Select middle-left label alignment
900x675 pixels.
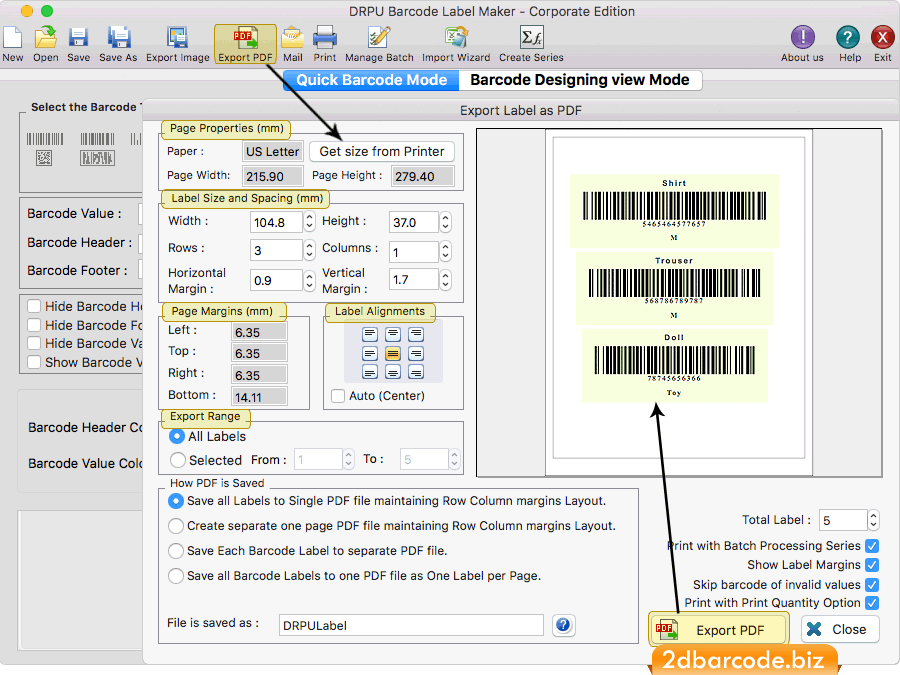(x=370, y=353)
